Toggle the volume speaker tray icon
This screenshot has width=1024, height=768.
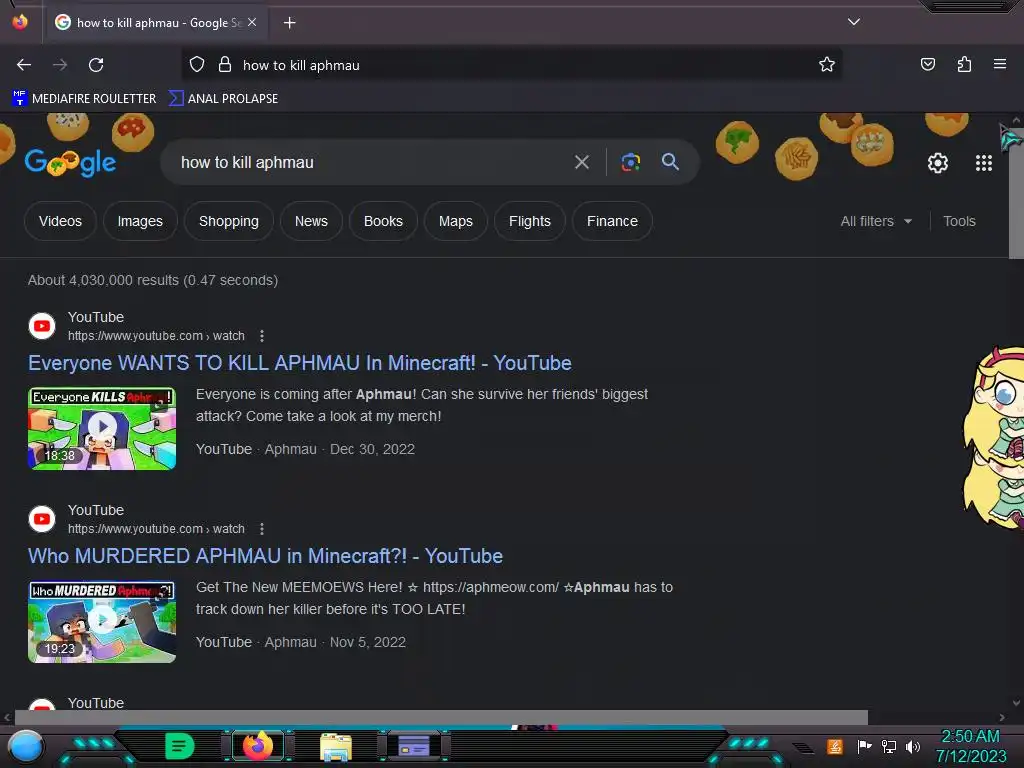click(x=912, y=746)
